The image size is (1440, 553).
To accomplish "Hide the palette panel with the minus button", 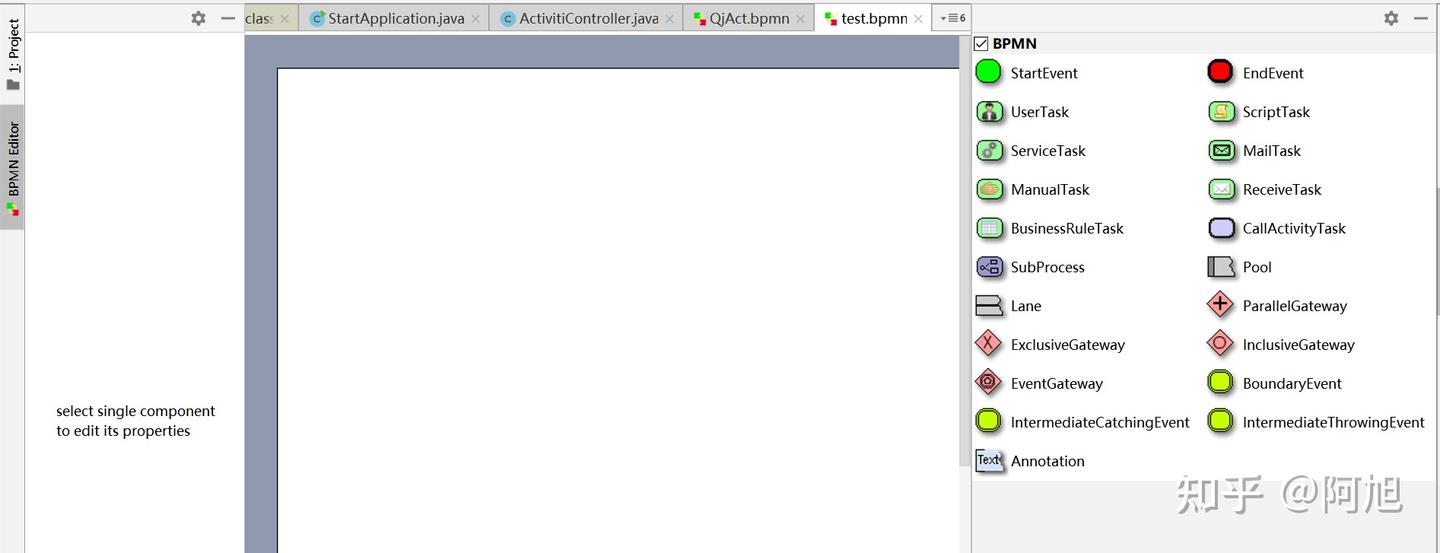I will tap(1420, 18).
